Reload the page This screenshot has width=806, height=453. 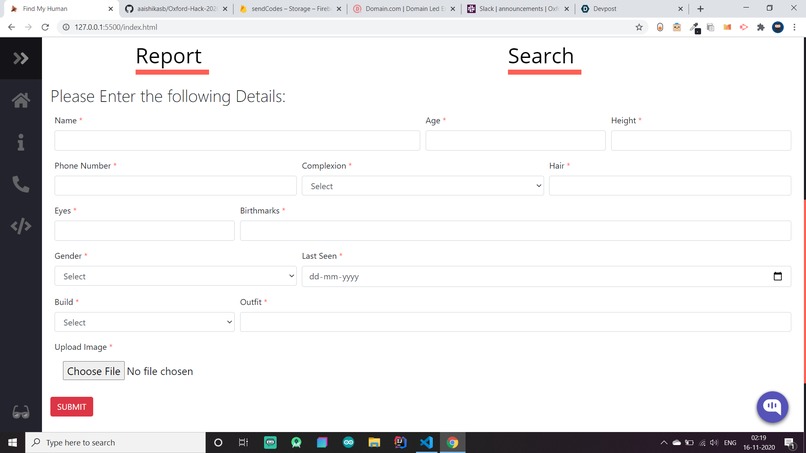(x=45, y=27)
